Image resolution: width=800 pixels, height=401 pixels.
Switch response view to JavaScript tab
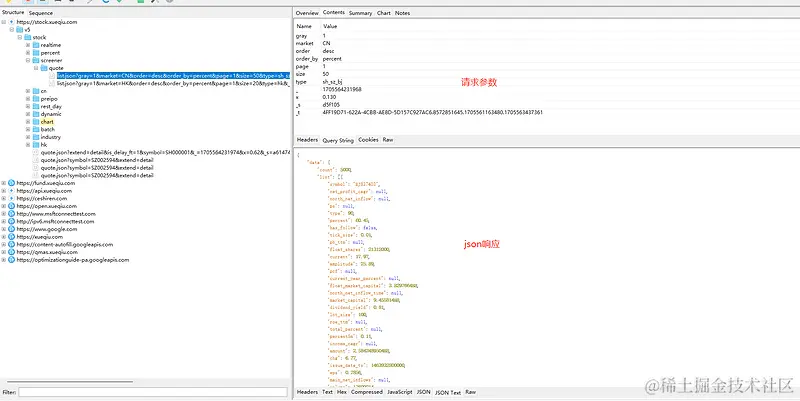click(x=400, y=392)
